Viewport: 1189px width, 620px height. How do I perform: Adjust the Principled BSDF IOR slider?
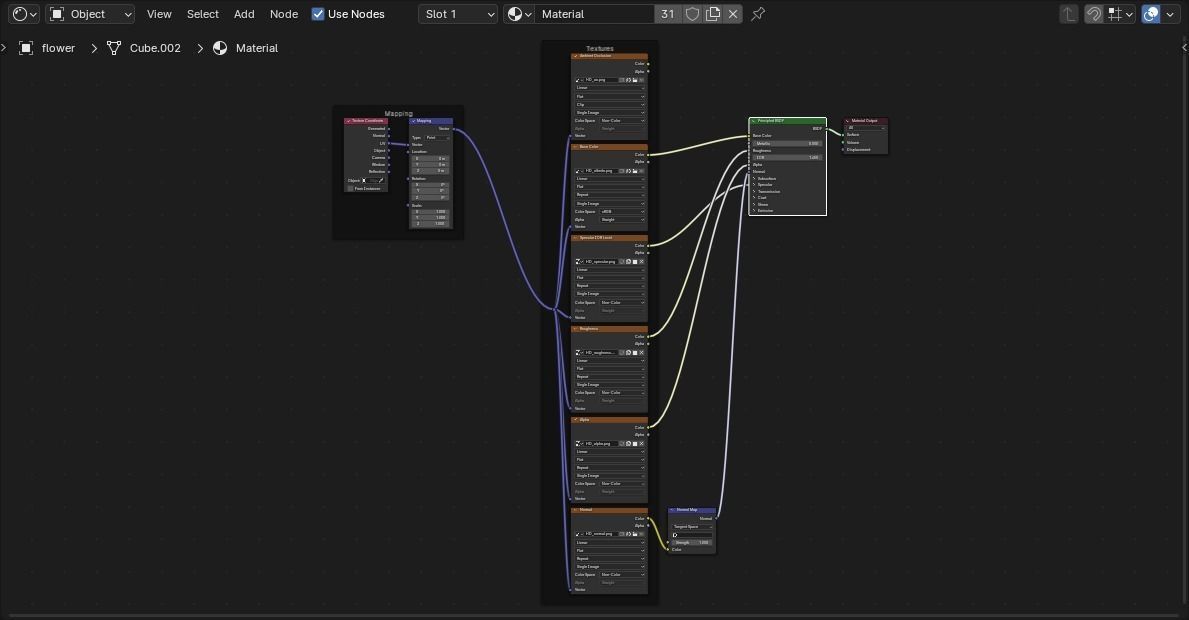tap(787, 158)
